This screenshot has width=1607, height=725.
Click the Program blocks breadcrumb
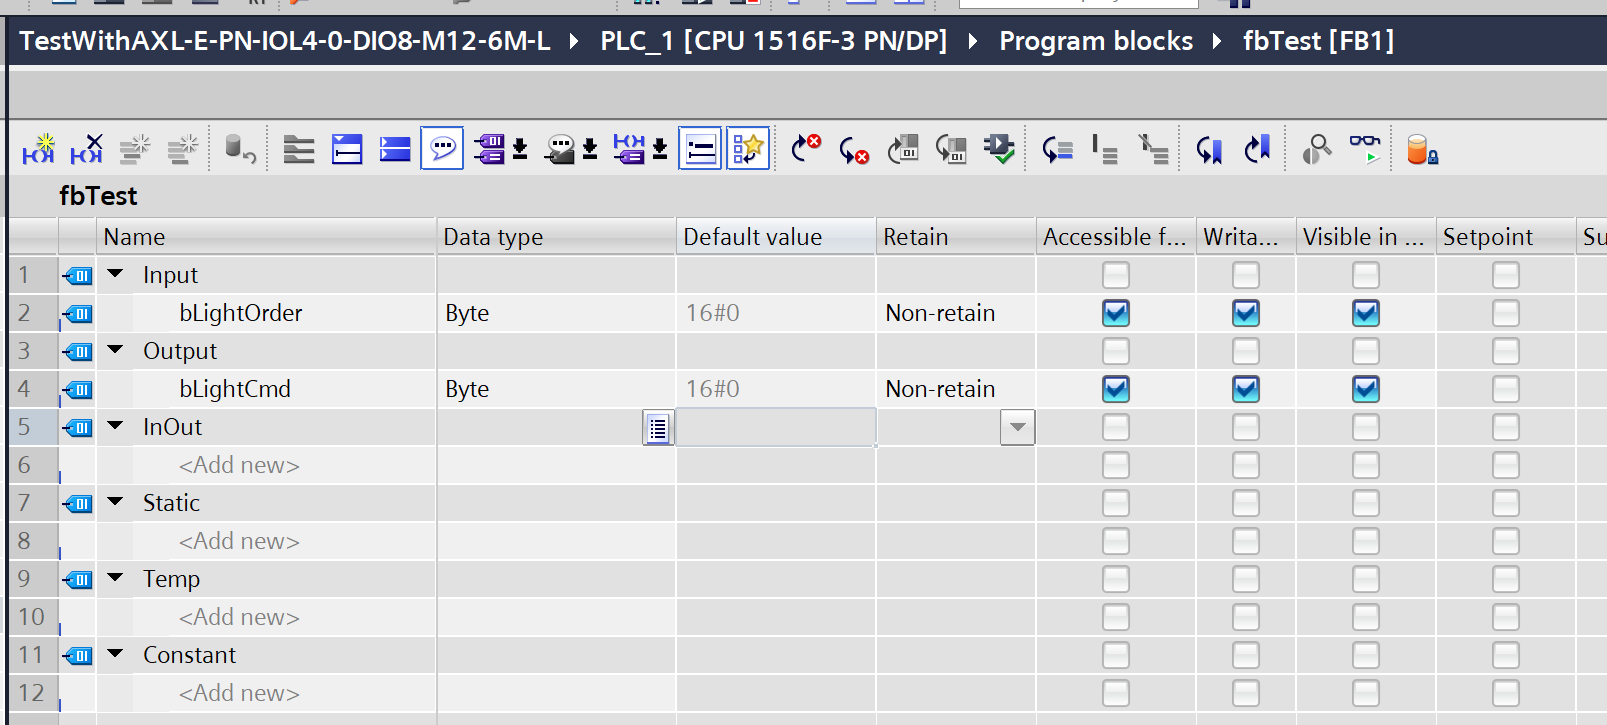(x=1095, y=41)
